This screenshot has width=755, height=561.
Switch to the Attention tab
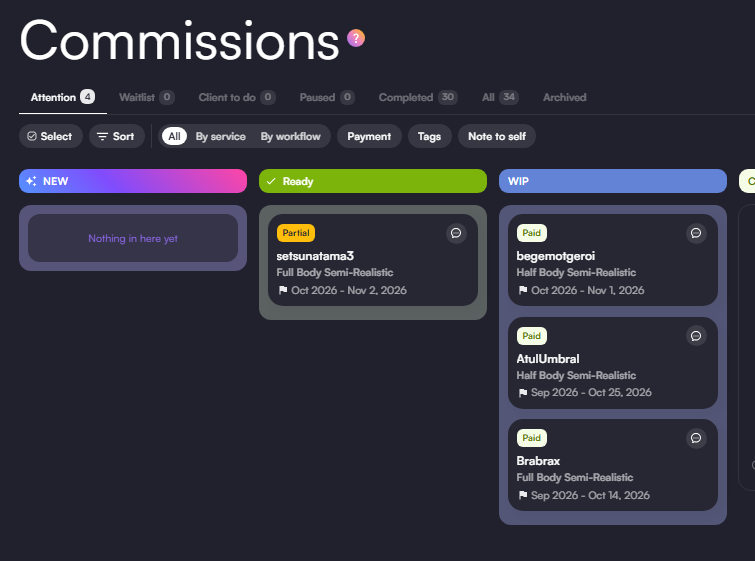tap(63, 97)
